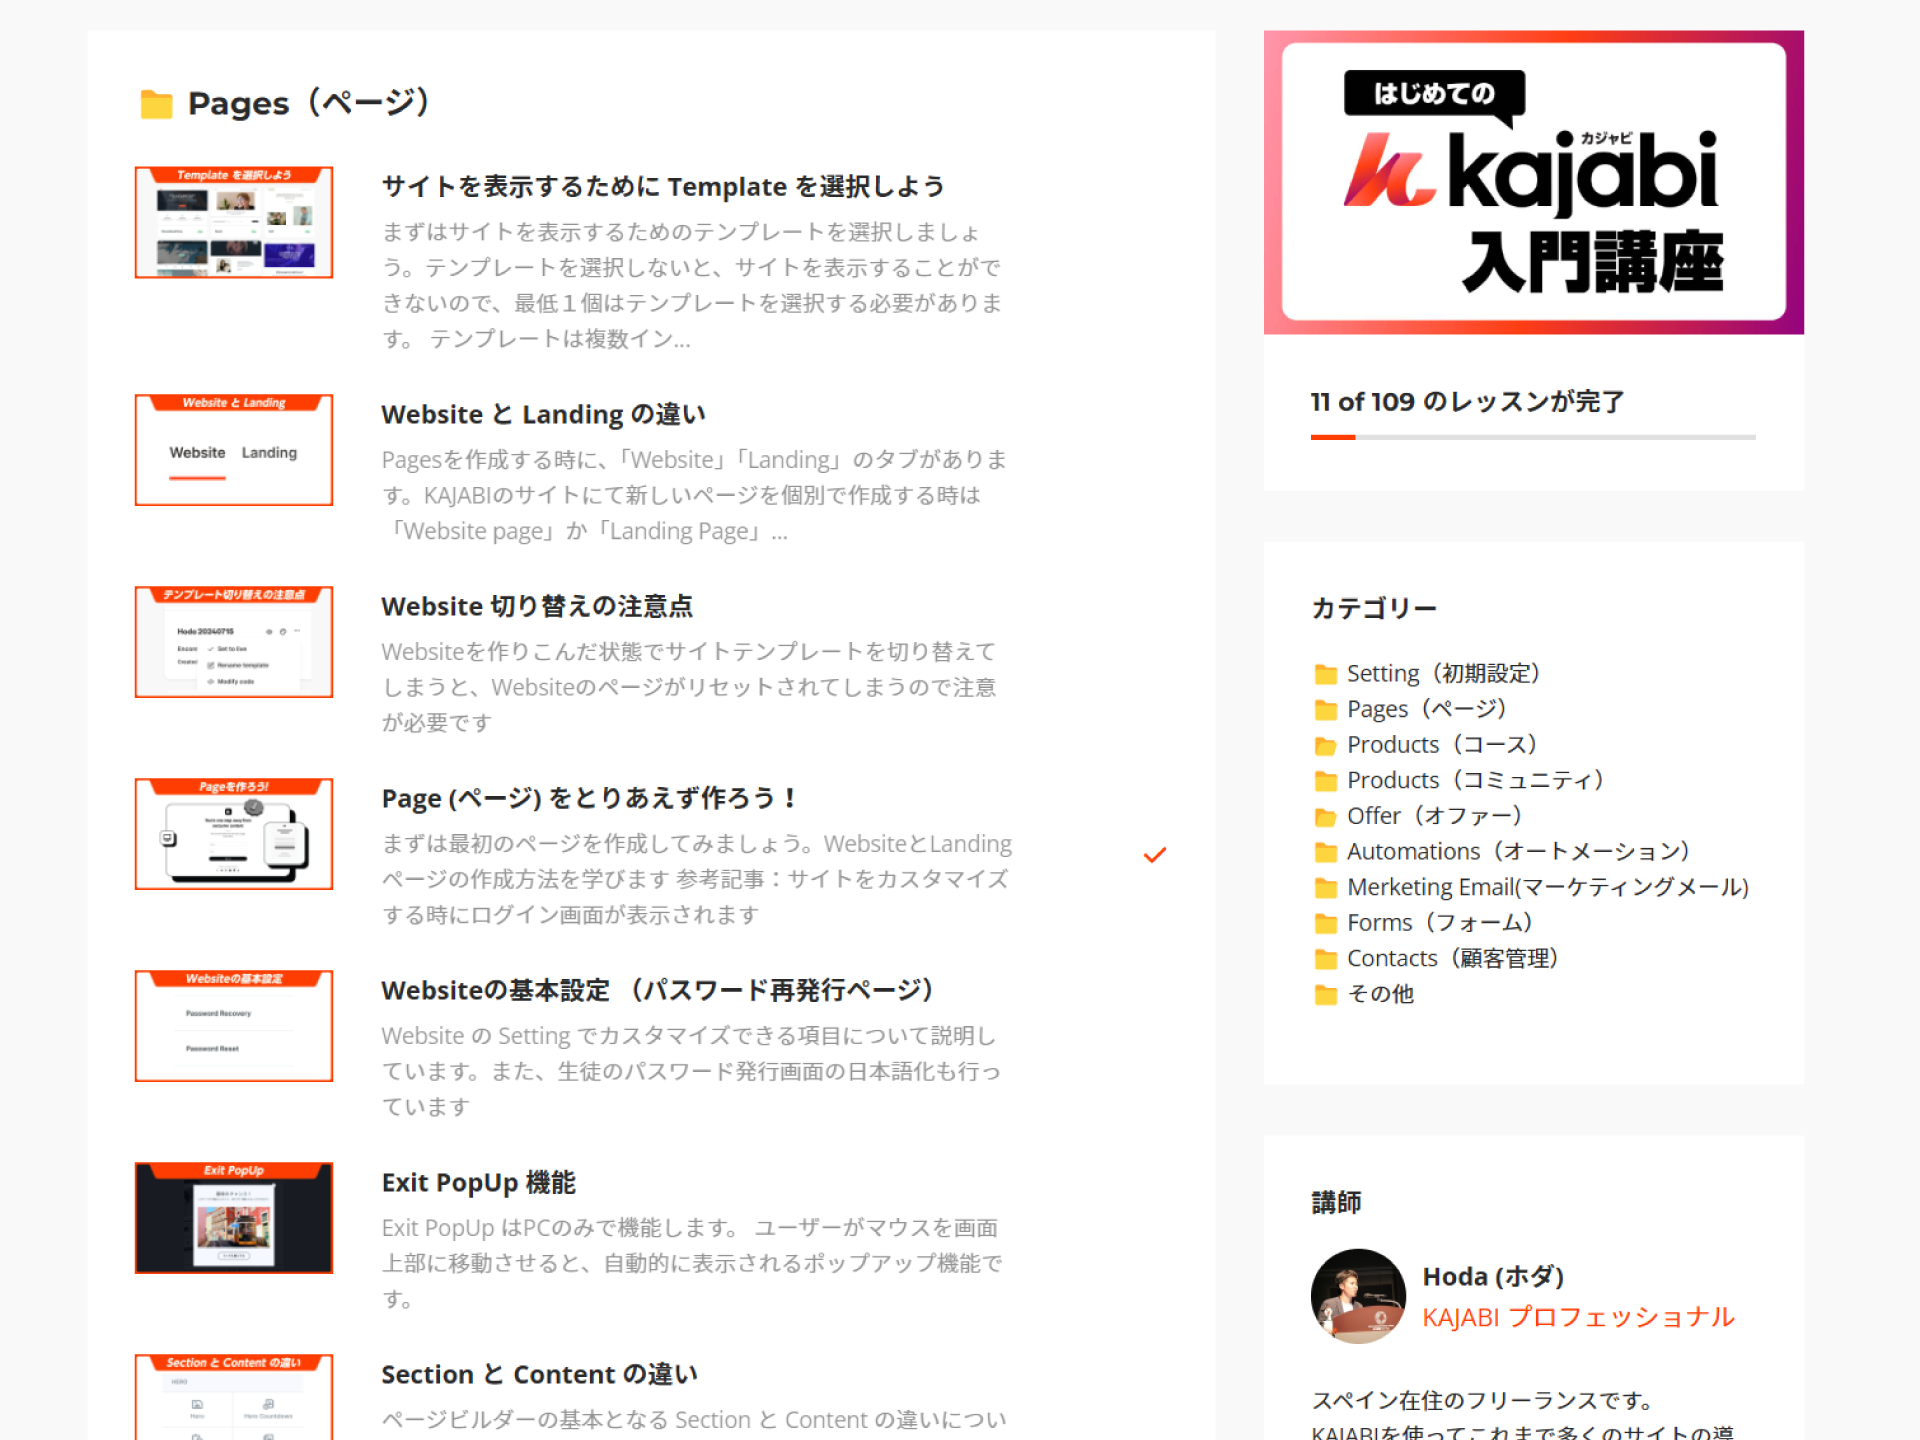Click folder icon beside Pages heading
1920x1440 pixels.
point(156,104)
